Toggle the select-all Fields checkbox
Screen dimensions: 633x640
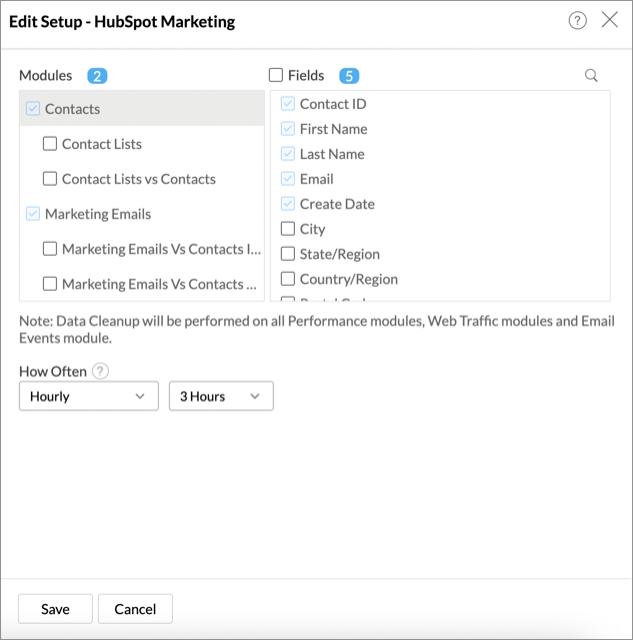pyautogui.click(x=276, y=75)
